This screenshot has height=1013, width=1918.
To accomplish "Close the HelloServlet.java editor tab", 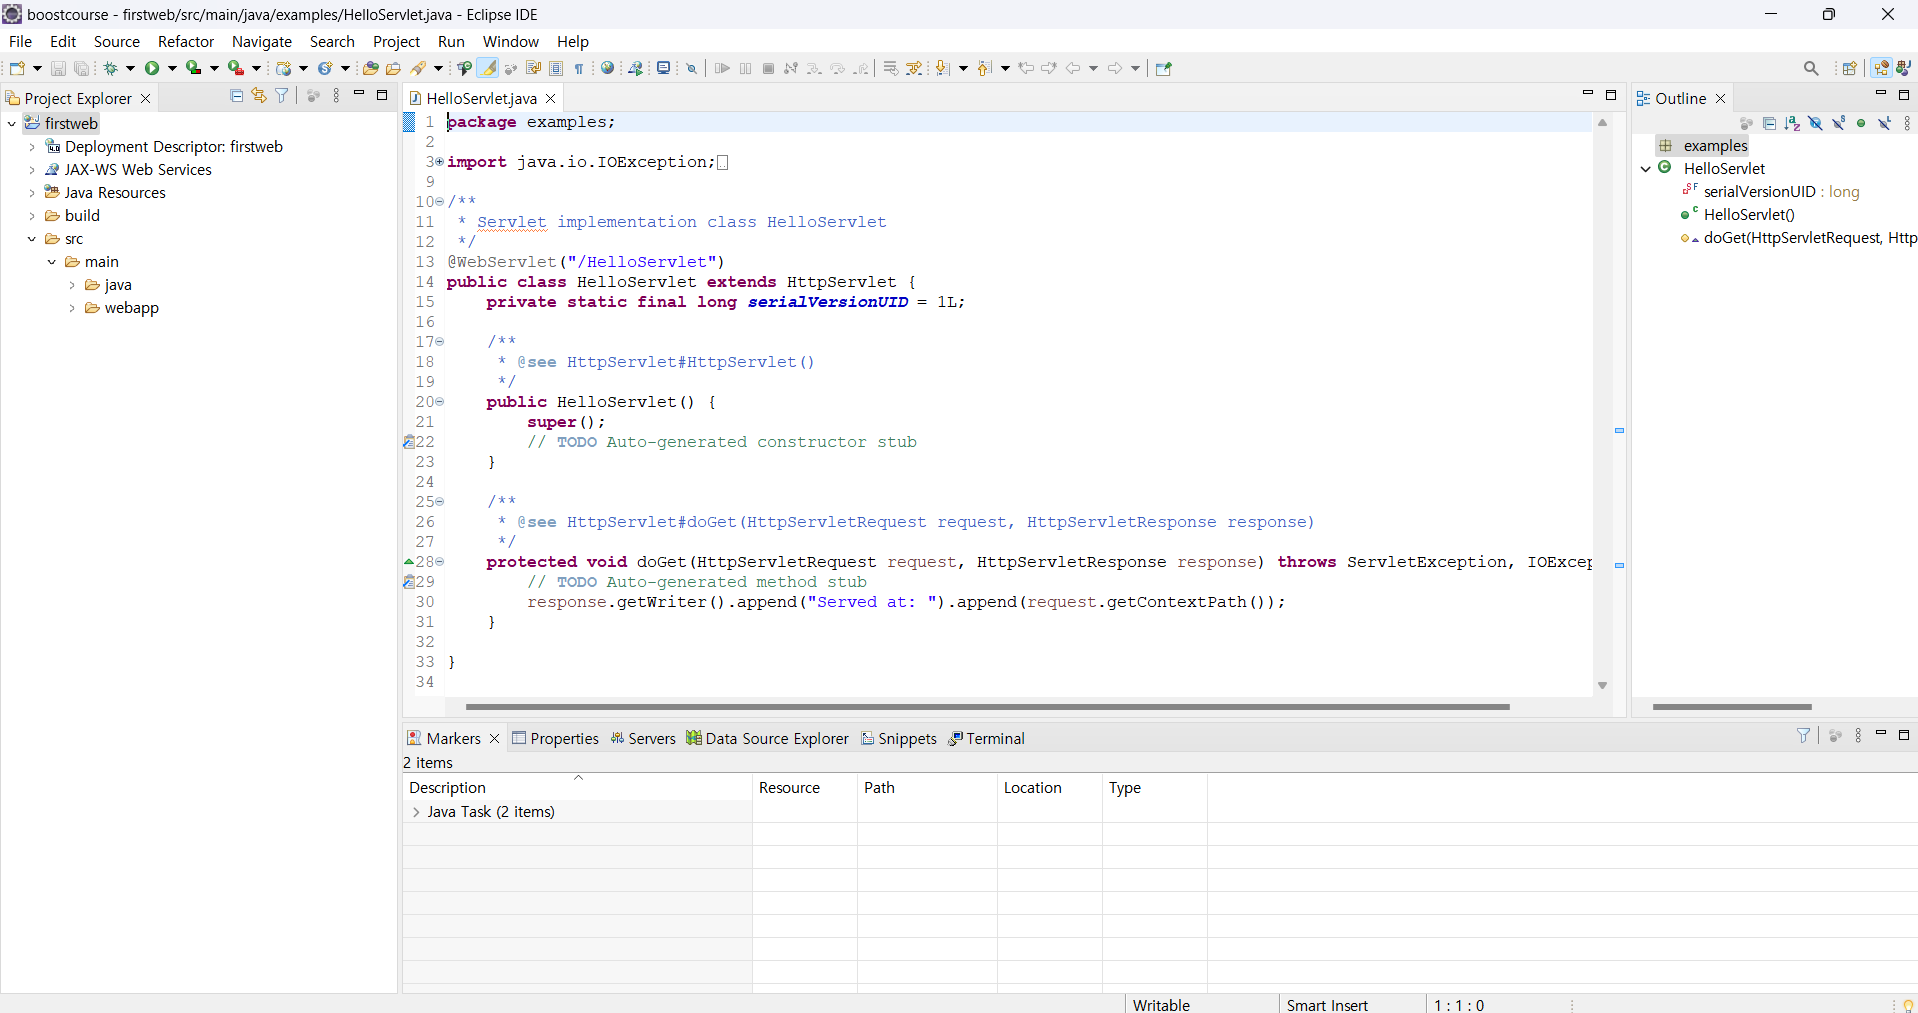I will pyautogui.click(x=550, y=98).
